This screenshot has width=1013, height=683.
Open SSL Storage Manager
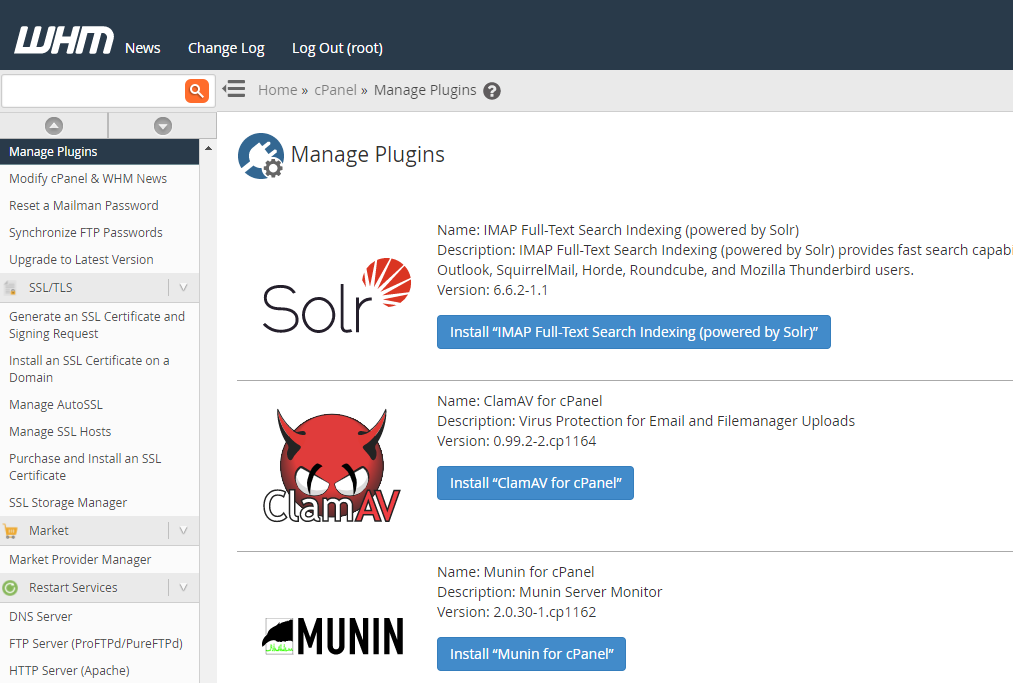coord(68,503)
